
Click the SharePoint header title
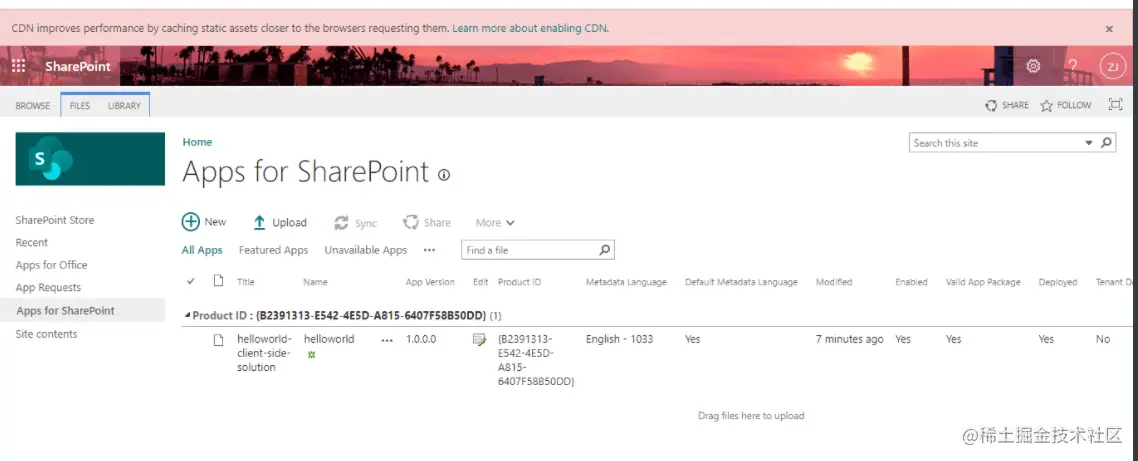(x=78, y=66)
